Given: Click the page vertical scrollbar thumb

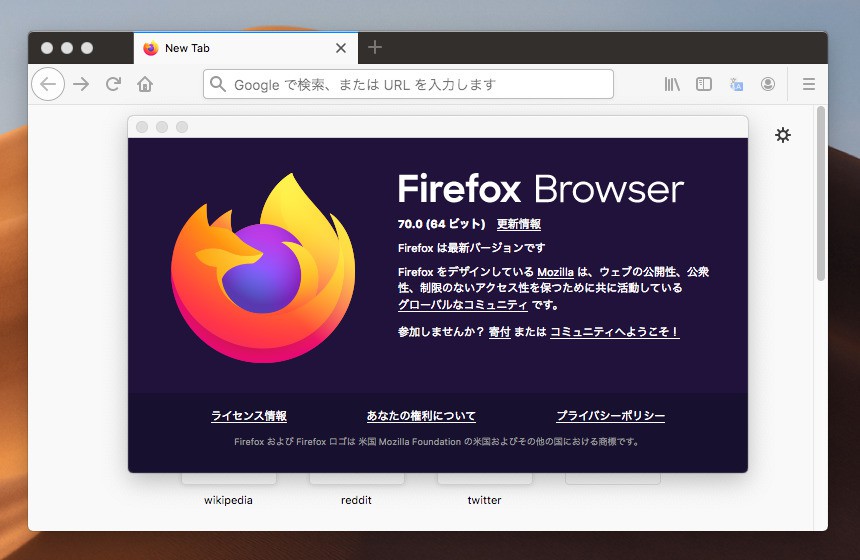Looking at the screenshot, I should 821,193.
